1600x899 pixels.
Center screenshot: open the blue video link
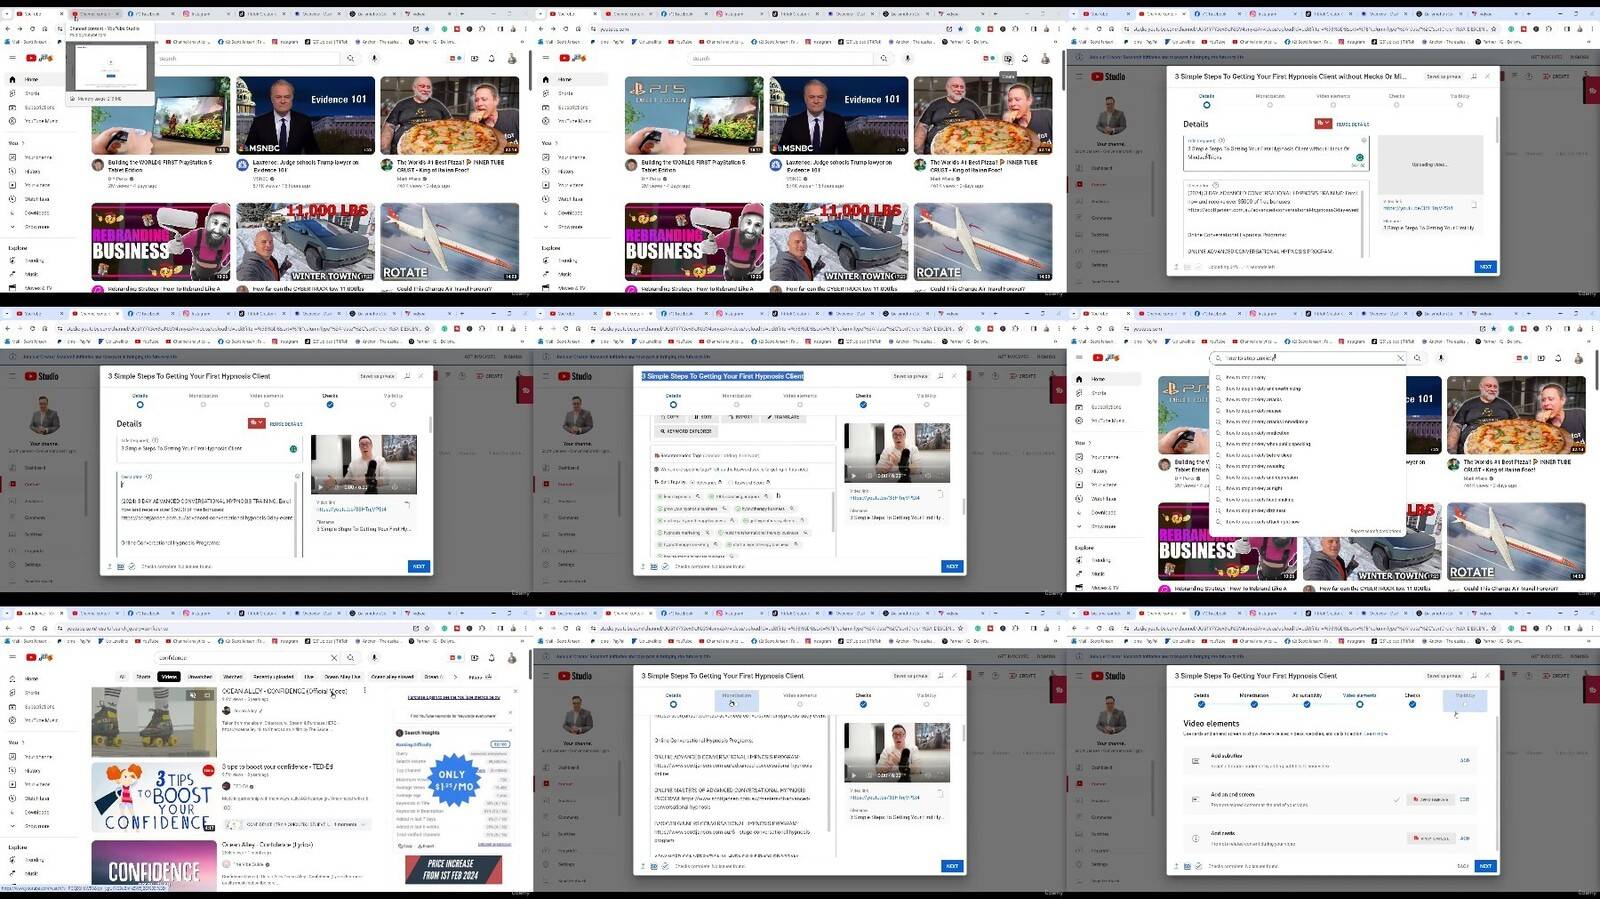tap(885, 497)
